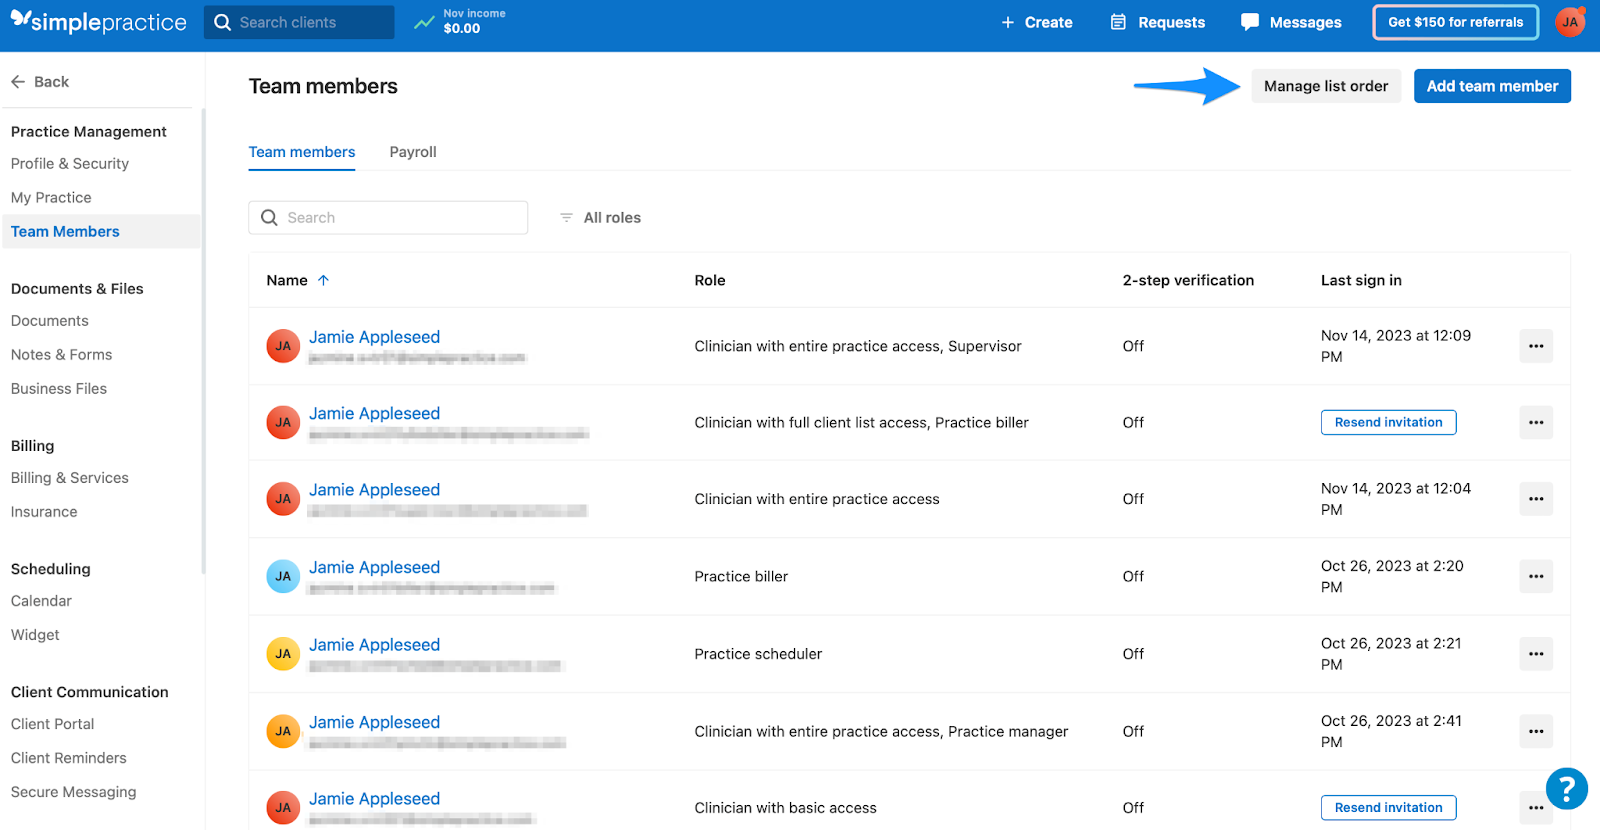The width and height of the screenshot is (1600, 830).
Task: Click the SimplePractice logo
Action: pyautogui.click(x=98, y=22)
